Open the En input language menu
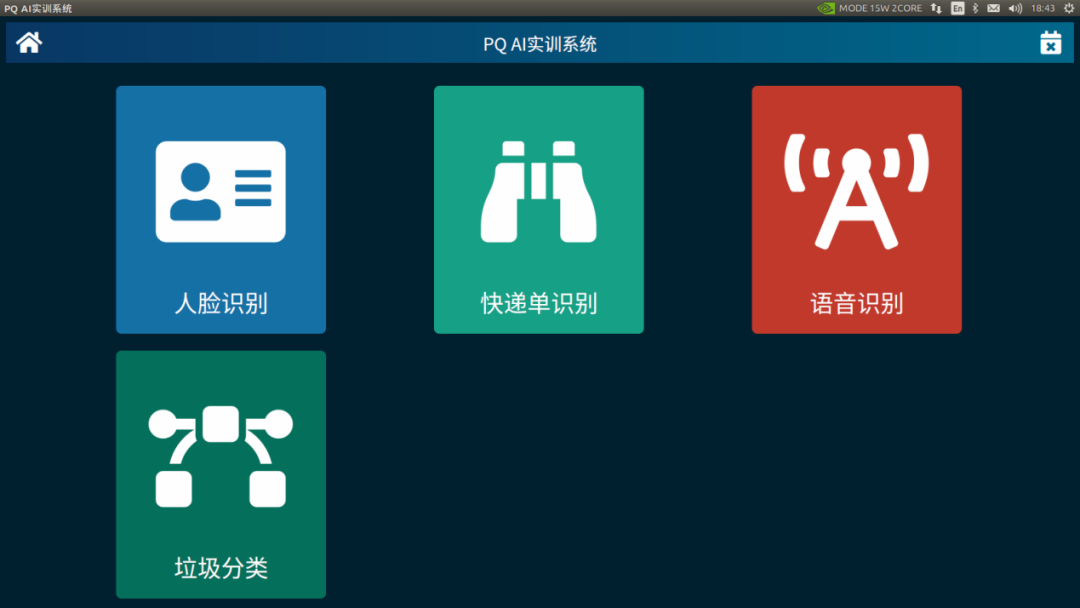 (x=958, y=8)
